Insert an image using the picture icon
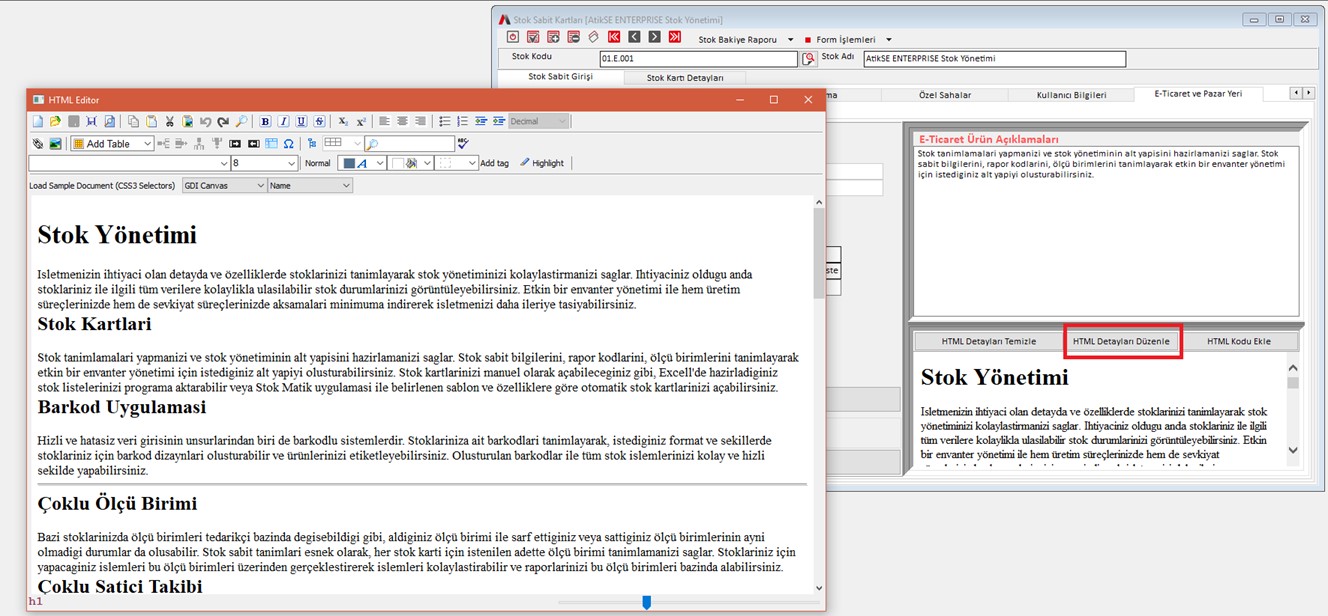The image size is (1328, 616). [56, 144]
